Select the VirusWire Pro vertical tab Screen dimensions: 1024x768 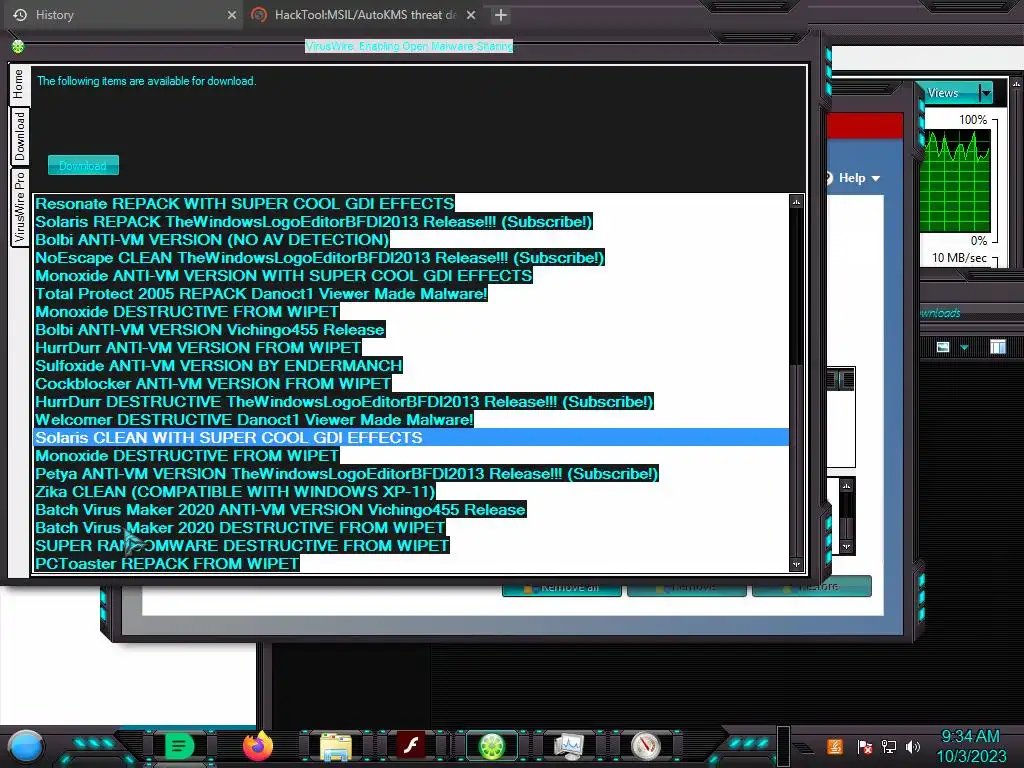coord(20,207)
